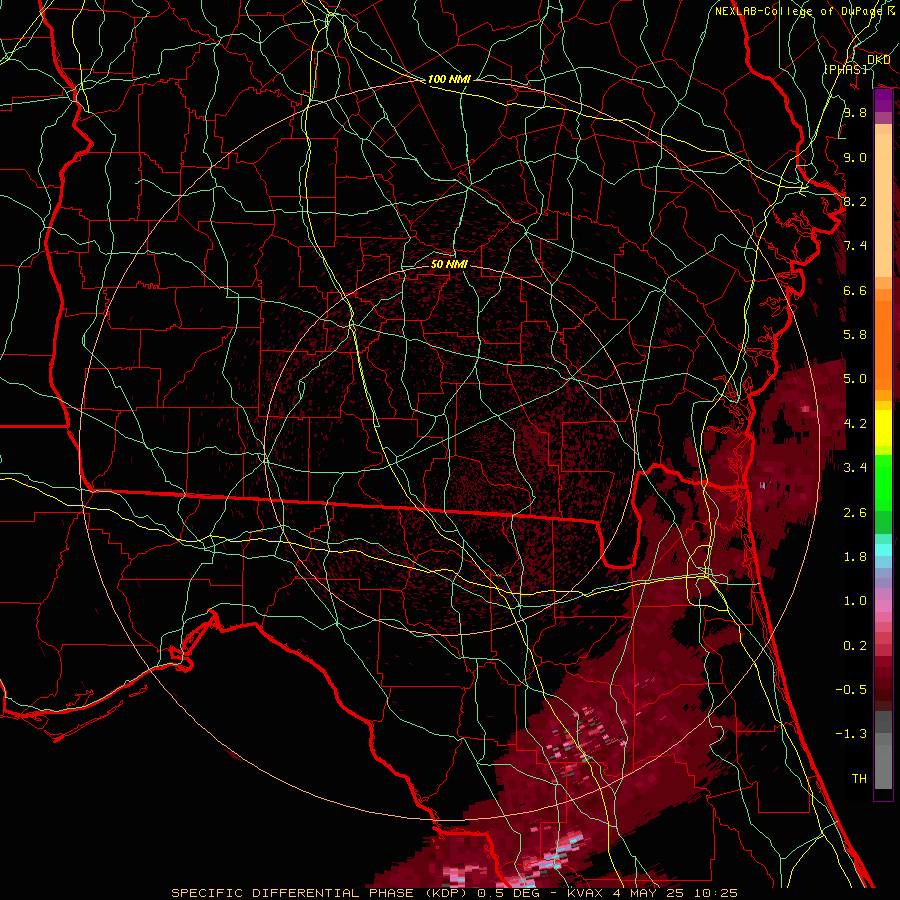Viewport: 900px width, 900px height.
Task: Click the "TH" label on the color scale
Action: [859, 779]
